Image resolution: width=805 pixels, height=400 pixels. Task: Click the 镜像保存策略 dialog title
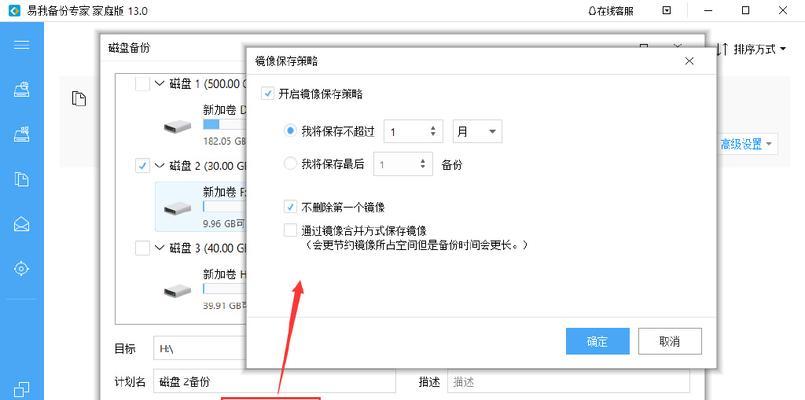(x=286, y=61)
